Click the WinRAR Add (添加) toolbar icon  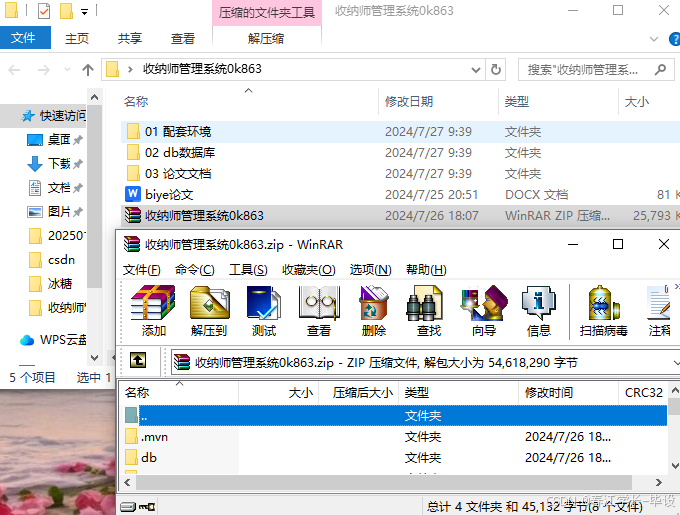[153, 311]
